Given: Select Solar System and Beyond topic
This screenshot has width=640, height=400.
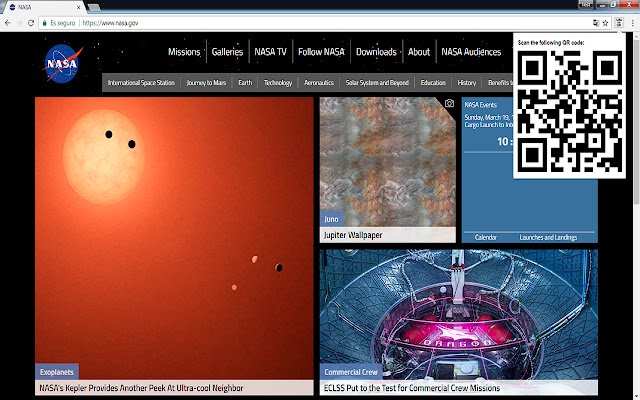Looking at the screenshot, I should click(x=377, y=82).
